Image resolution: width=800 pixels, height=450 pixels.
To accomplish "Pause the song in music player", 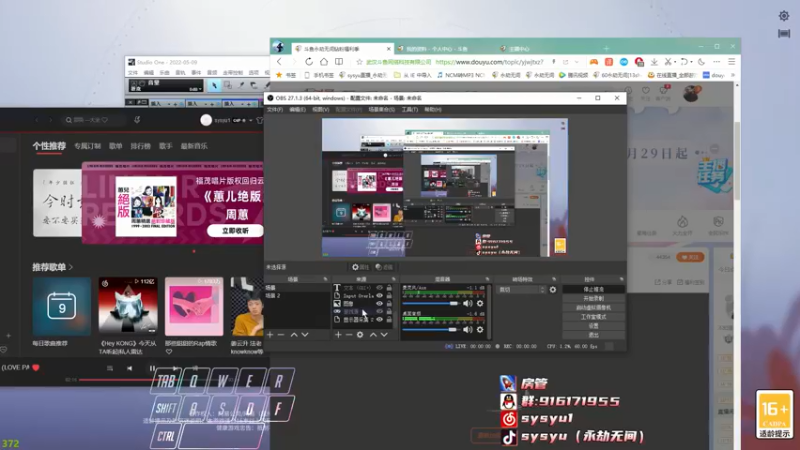I will [152, 368].
